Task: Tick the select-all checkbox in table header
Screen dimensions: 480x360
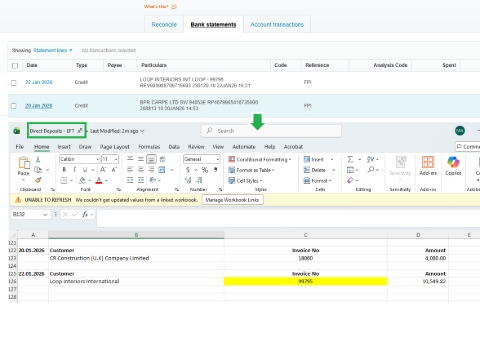Action: tap(15, 66)
